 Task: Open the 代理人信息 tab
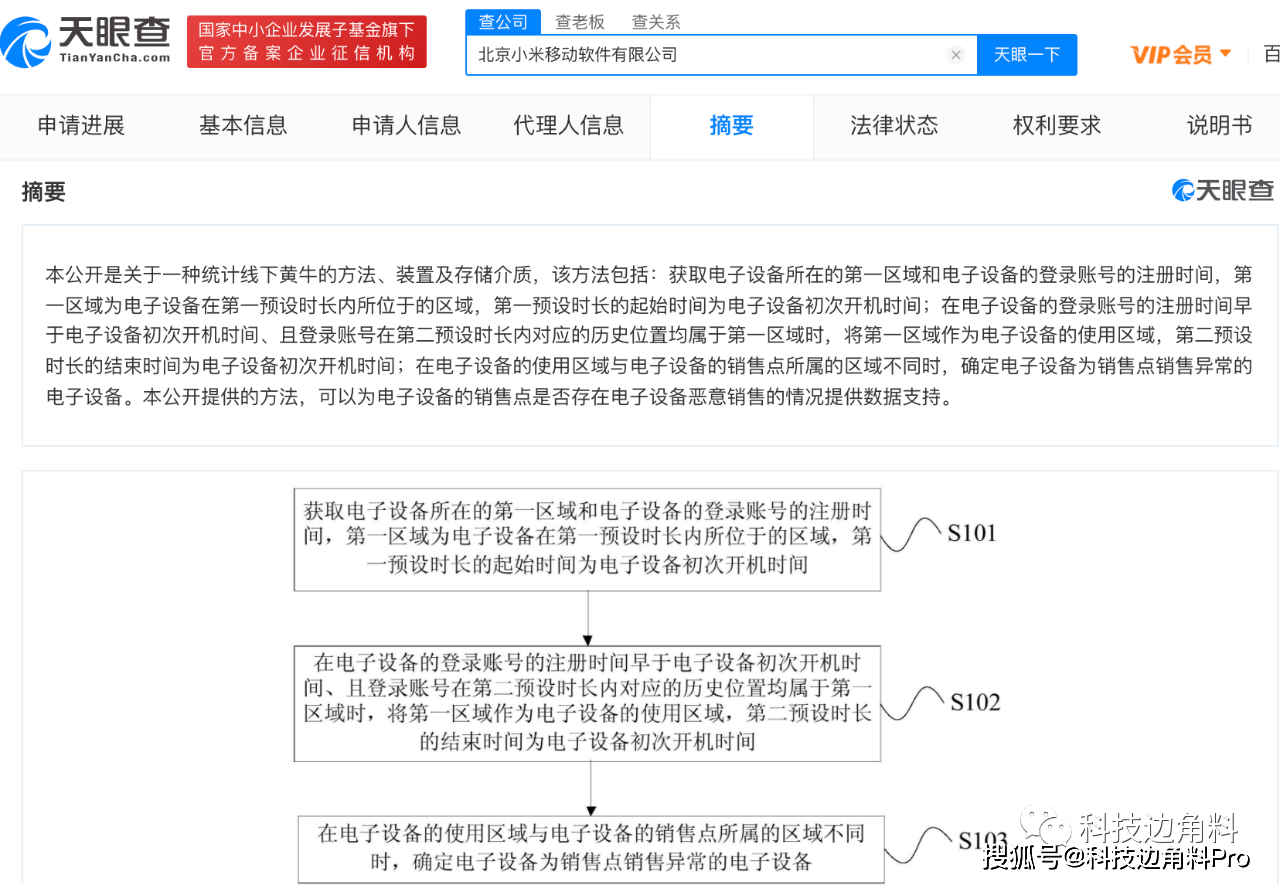(569, 126)
